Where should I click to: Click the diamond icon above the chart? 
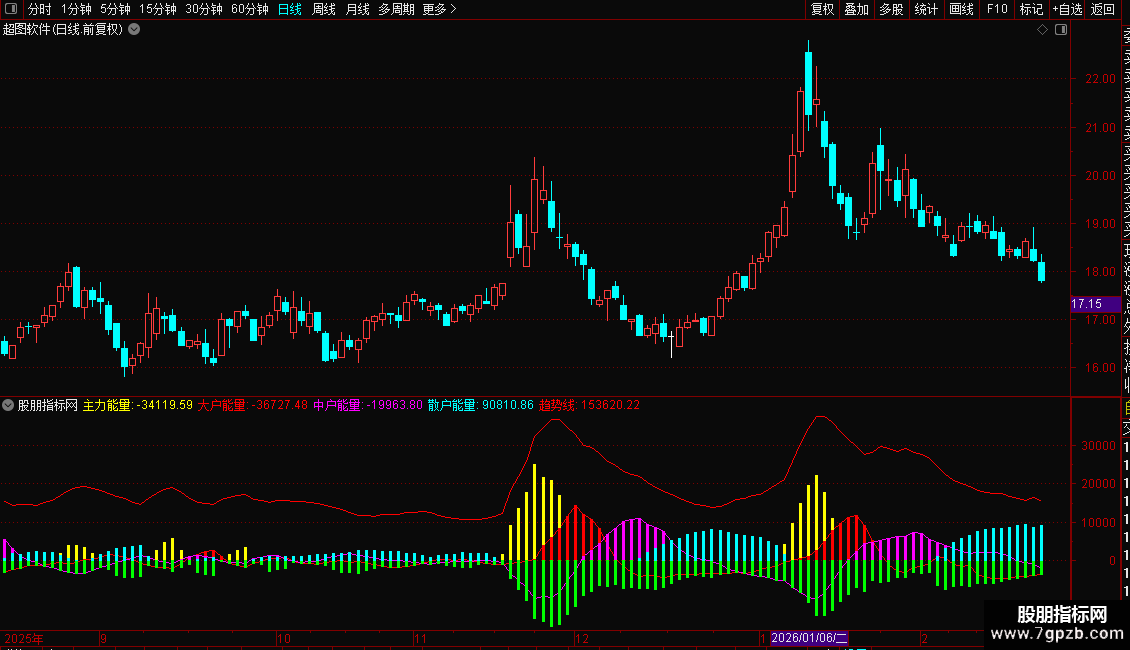tap(1042, 30)
